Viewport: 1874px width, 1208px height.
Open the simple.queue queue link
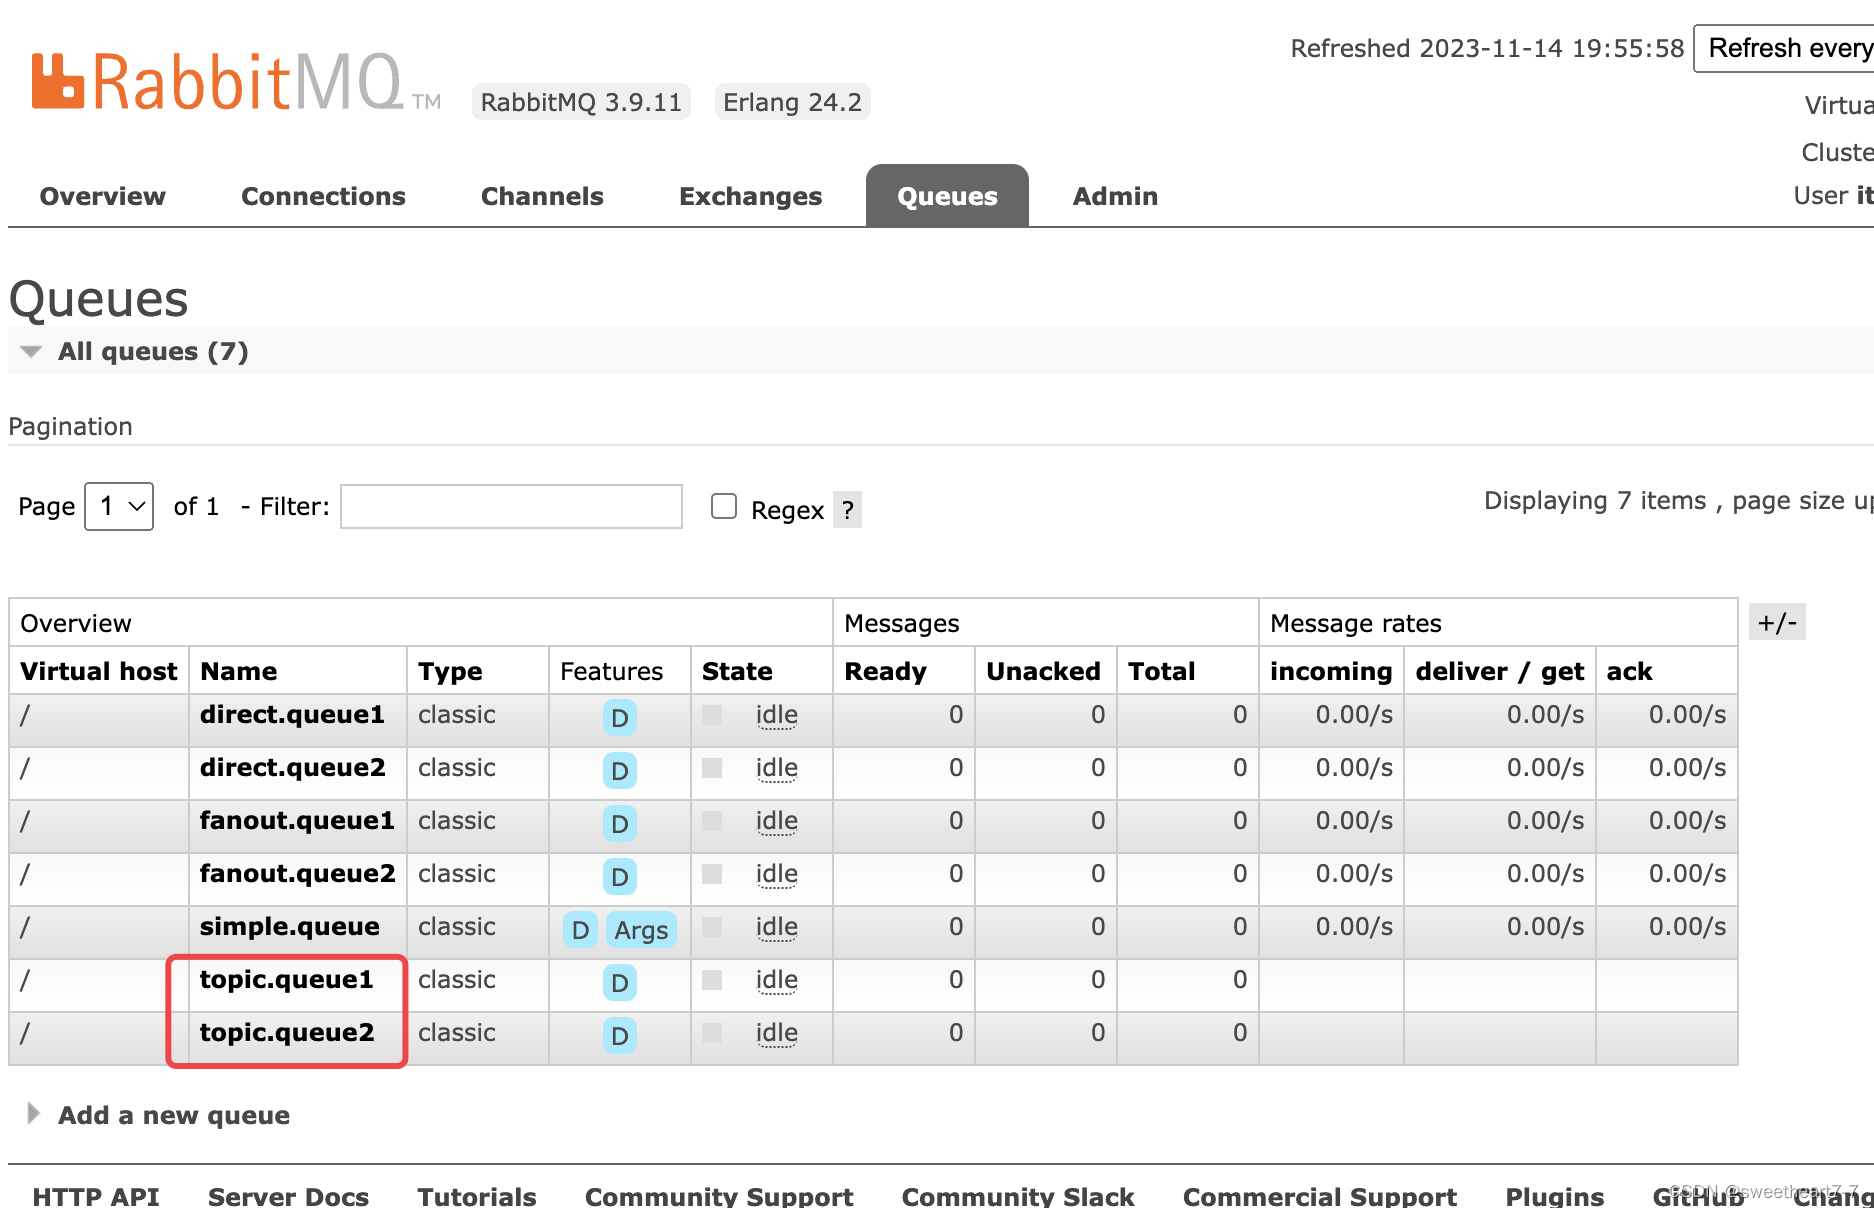pyautogui.click(x=290, y=927)
